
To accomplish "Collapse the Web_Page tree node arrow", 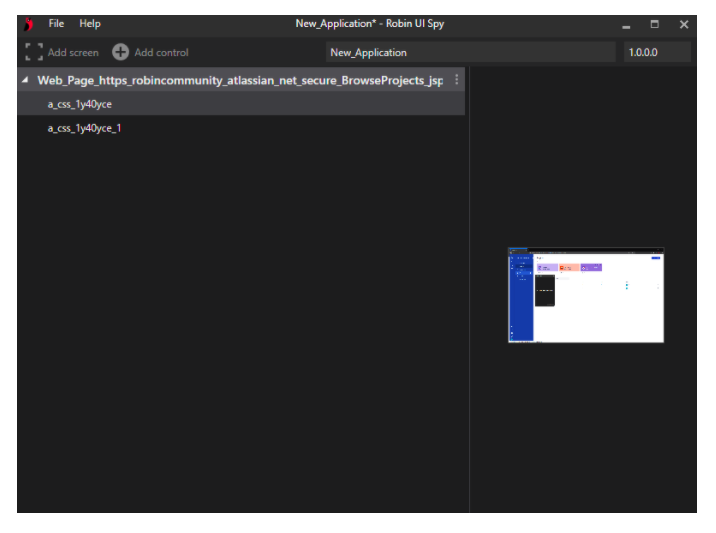I will pyautogui.click(x=25, y=80).
